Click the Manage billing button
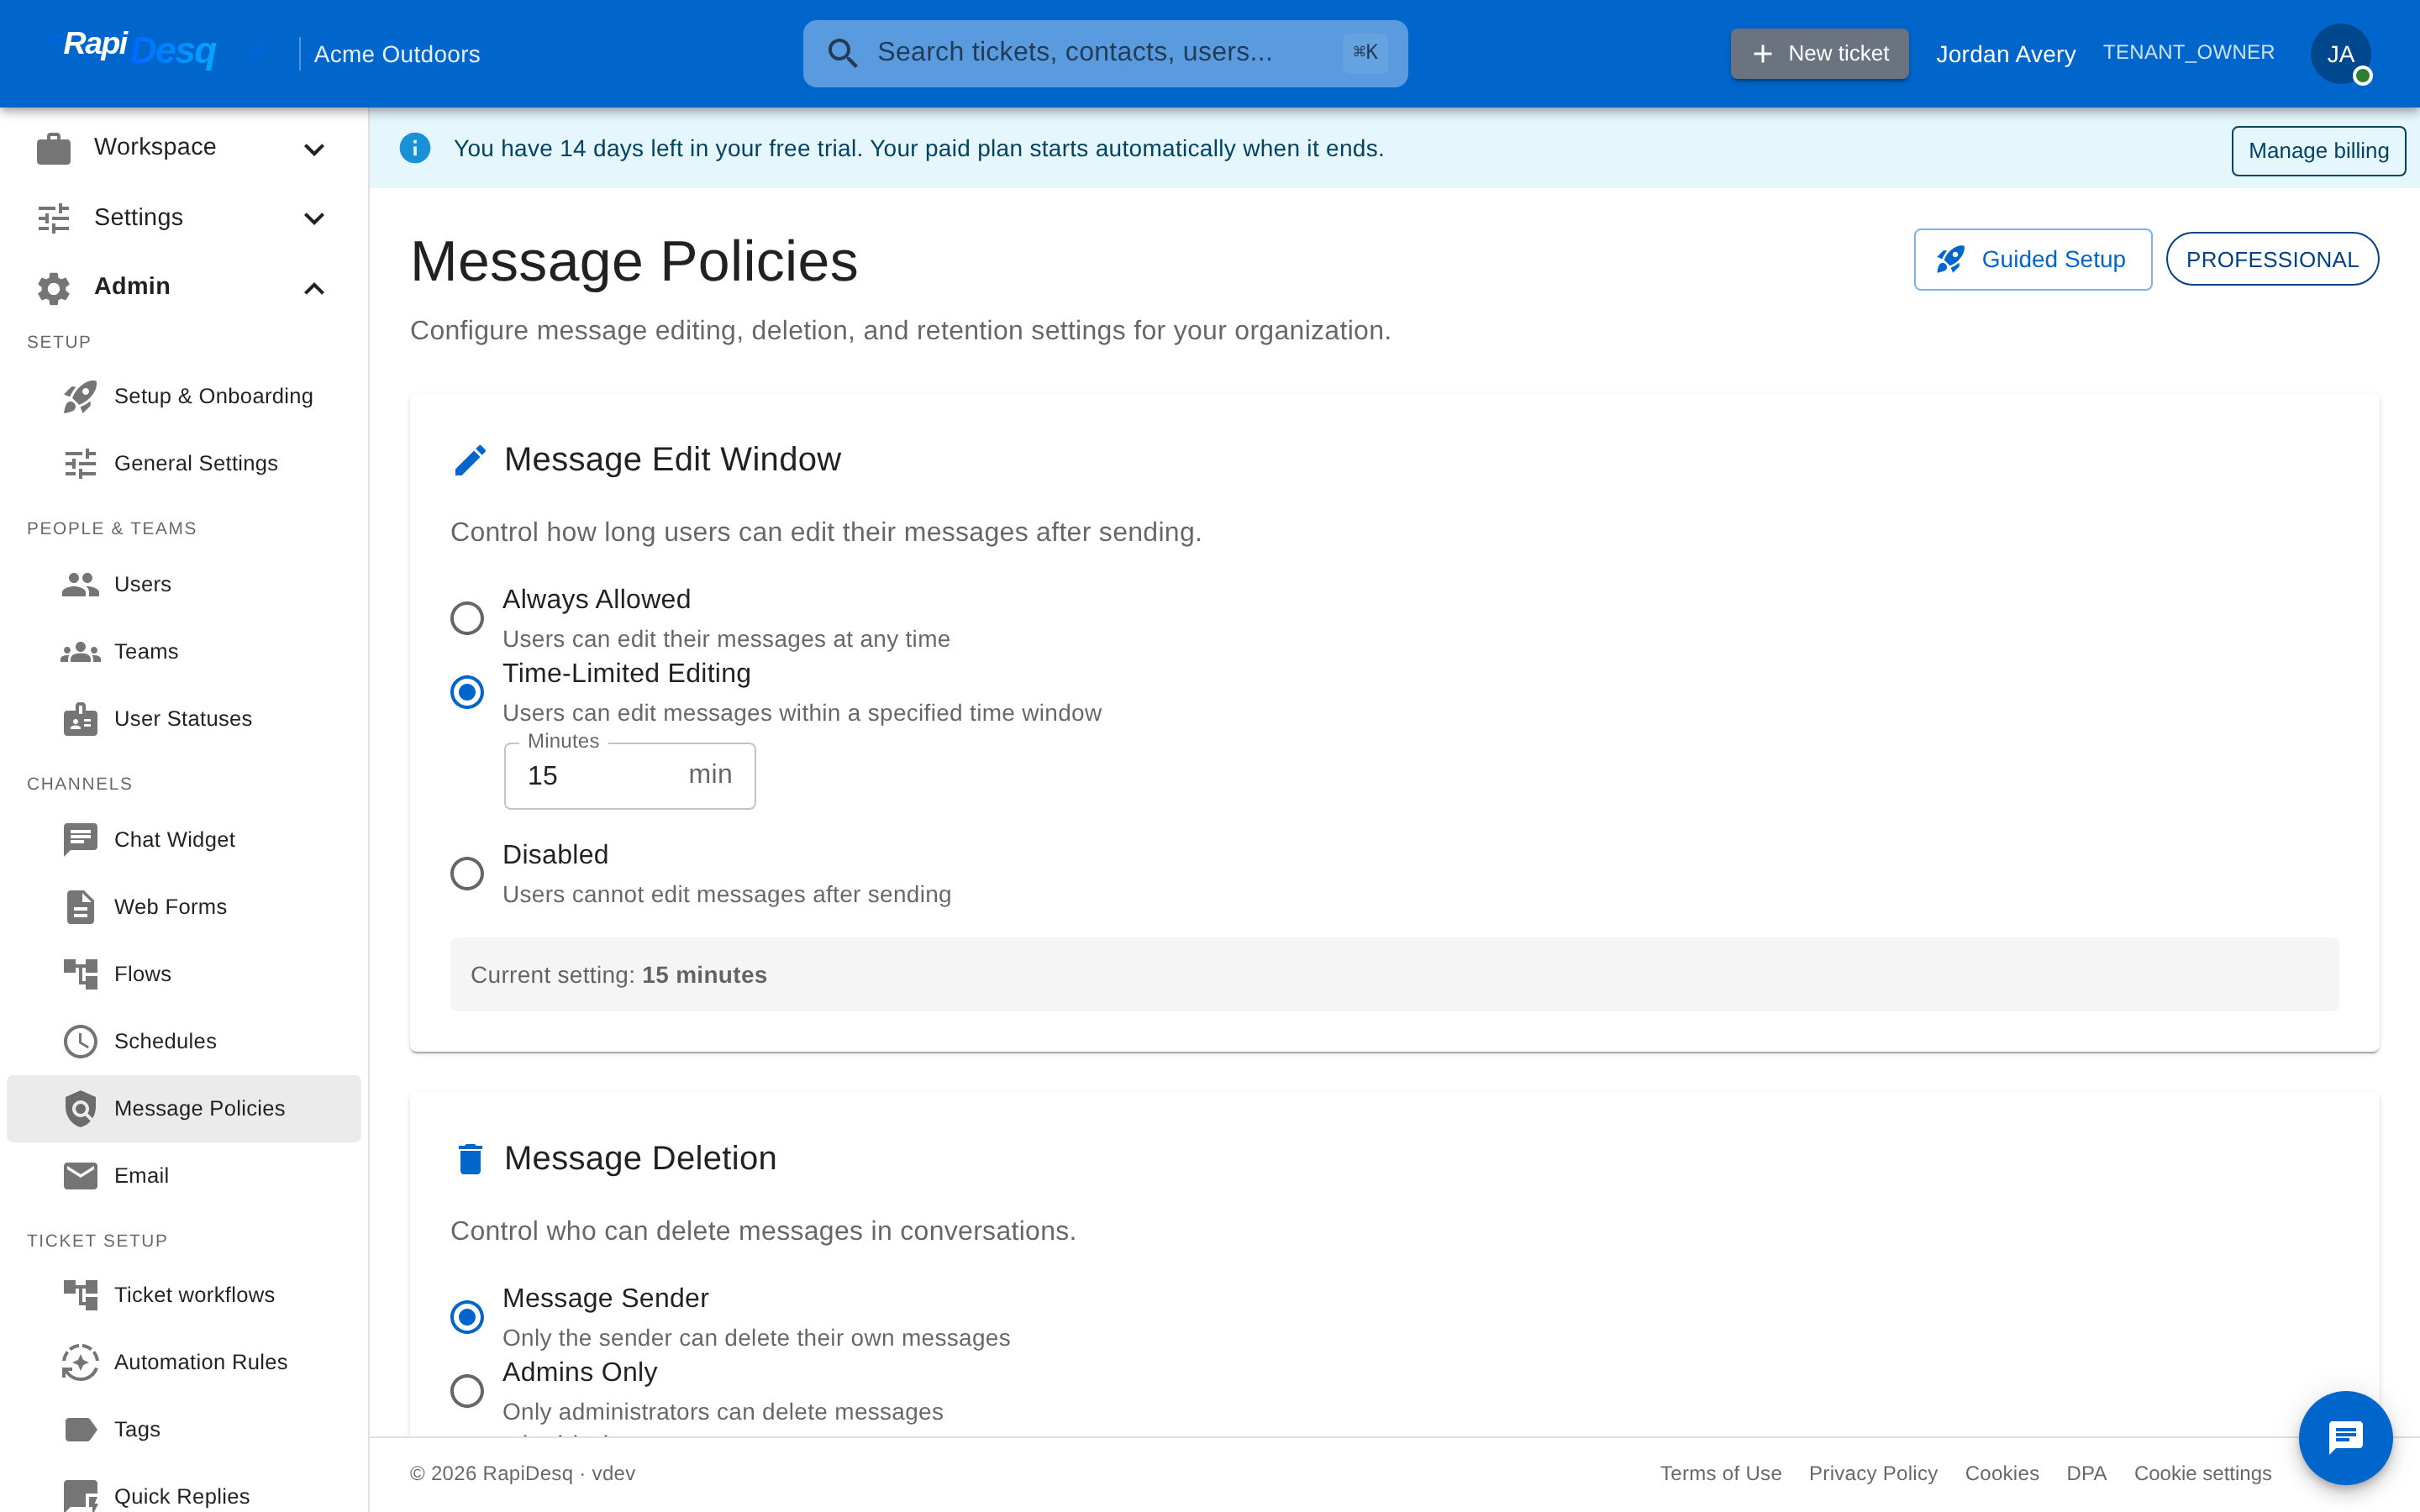The height and width of the screenshot is (1512, 2420). 2318,151
